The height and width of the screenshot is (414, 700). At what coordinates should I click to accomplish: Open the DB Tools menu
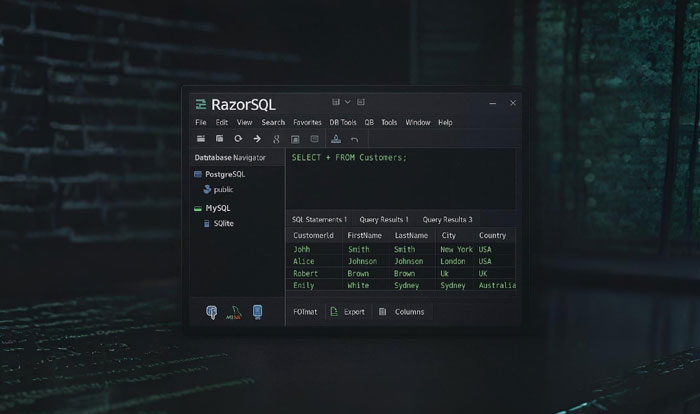tap(343, 122)
